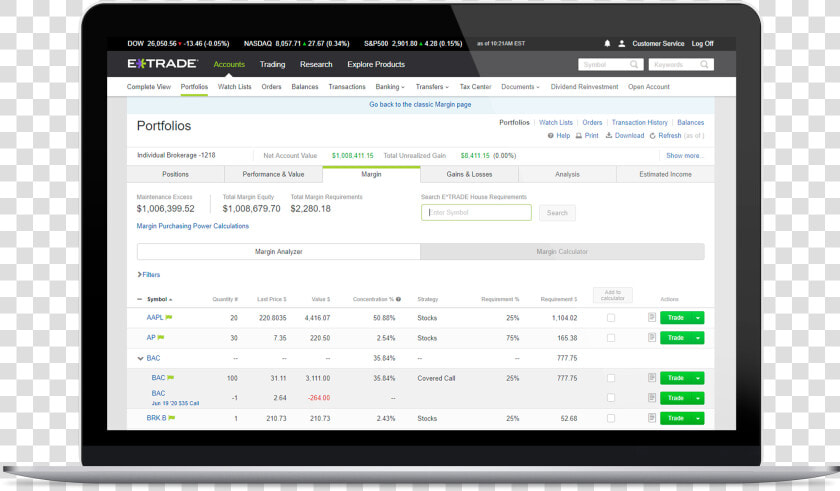
Task: Switch to the Gains & Losses tab
Action: pos(469,174)
